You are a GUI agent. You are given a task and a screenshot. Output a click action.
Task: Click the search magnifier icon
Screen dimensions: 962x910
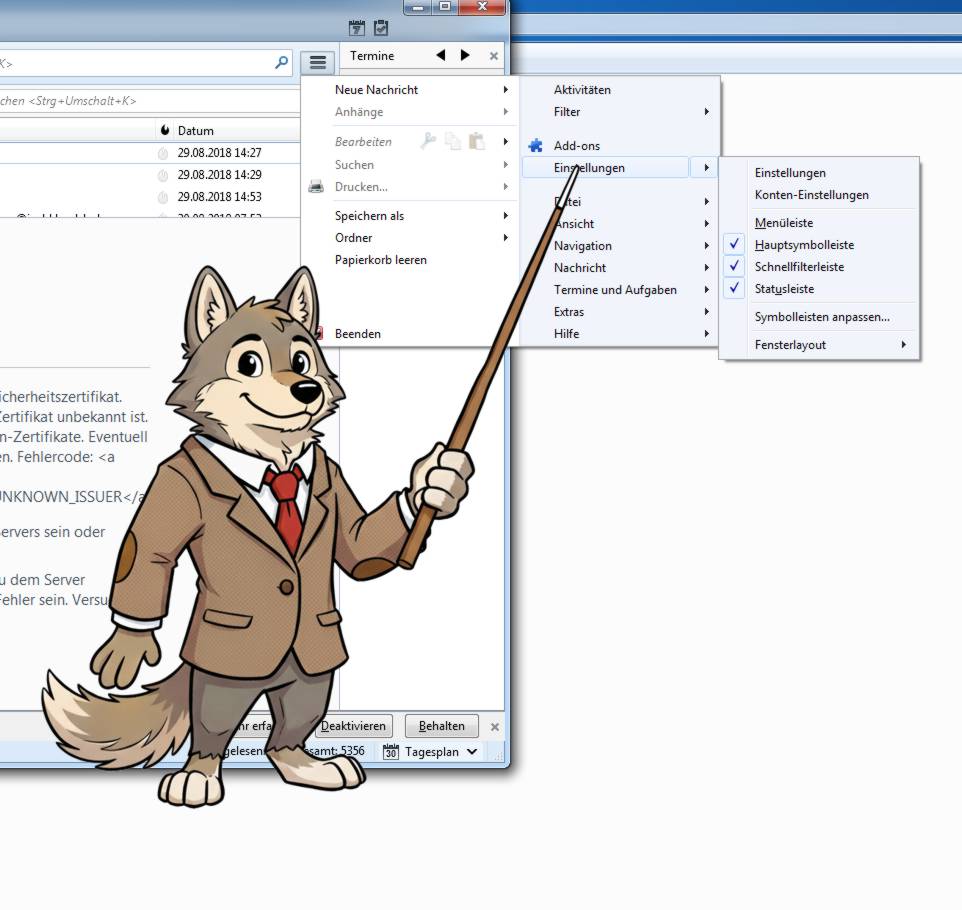click(281, 62)
